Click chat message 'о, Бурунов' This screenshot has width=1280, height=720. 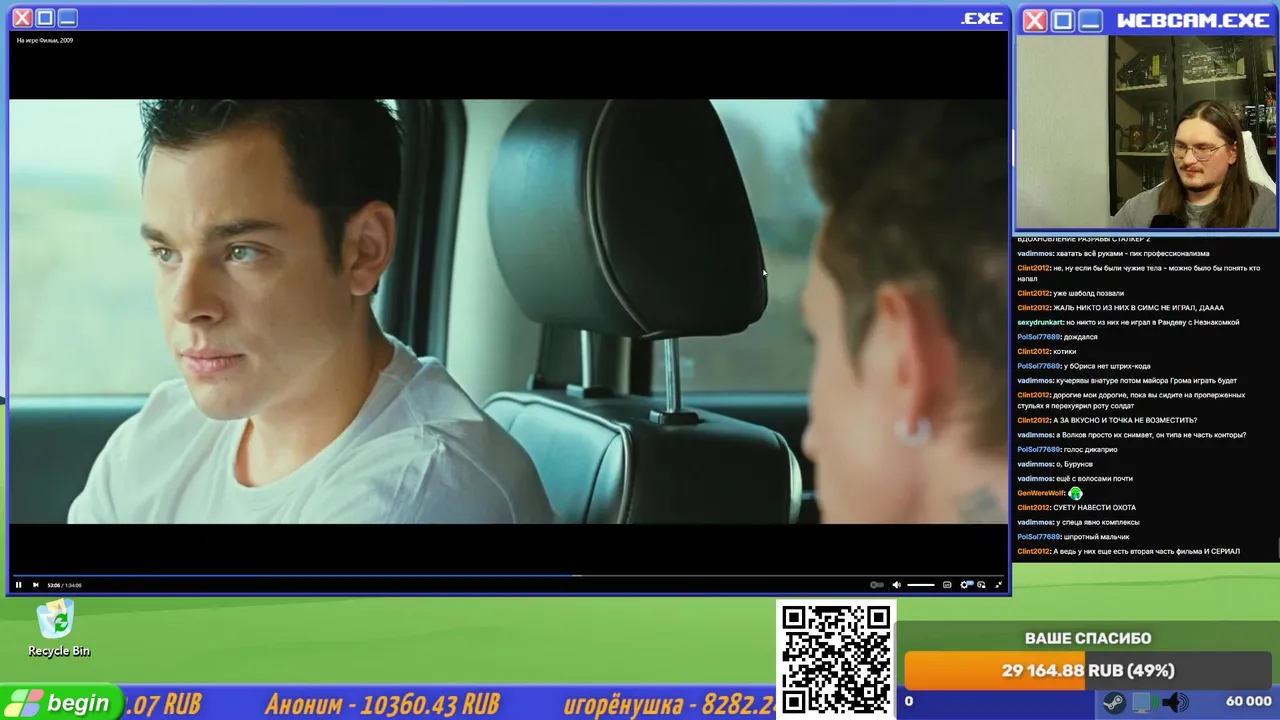(1075, 464)
